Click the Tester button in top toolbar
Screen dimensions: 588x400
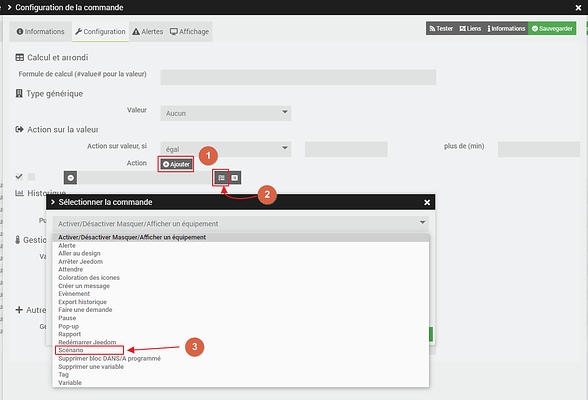coord(441,28)
